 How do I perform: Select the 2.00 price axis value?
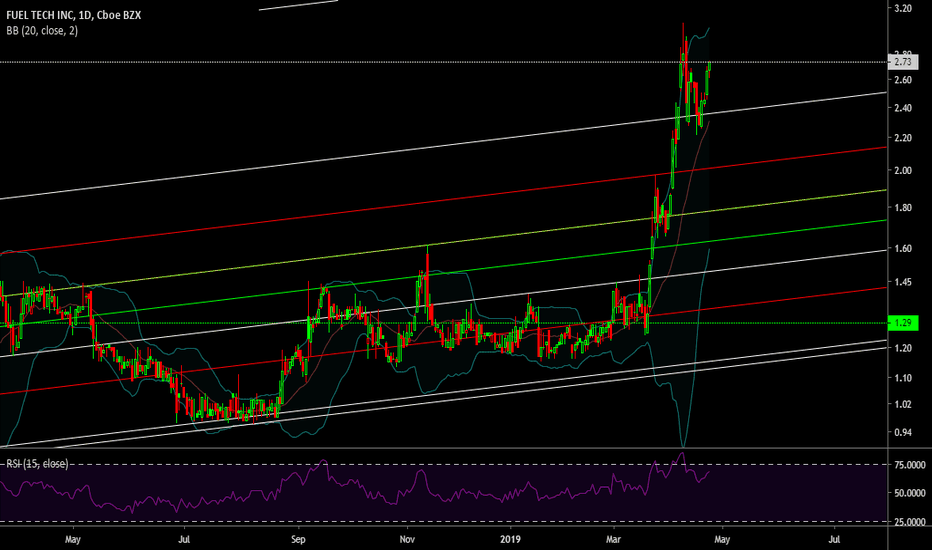pos(903,171)
